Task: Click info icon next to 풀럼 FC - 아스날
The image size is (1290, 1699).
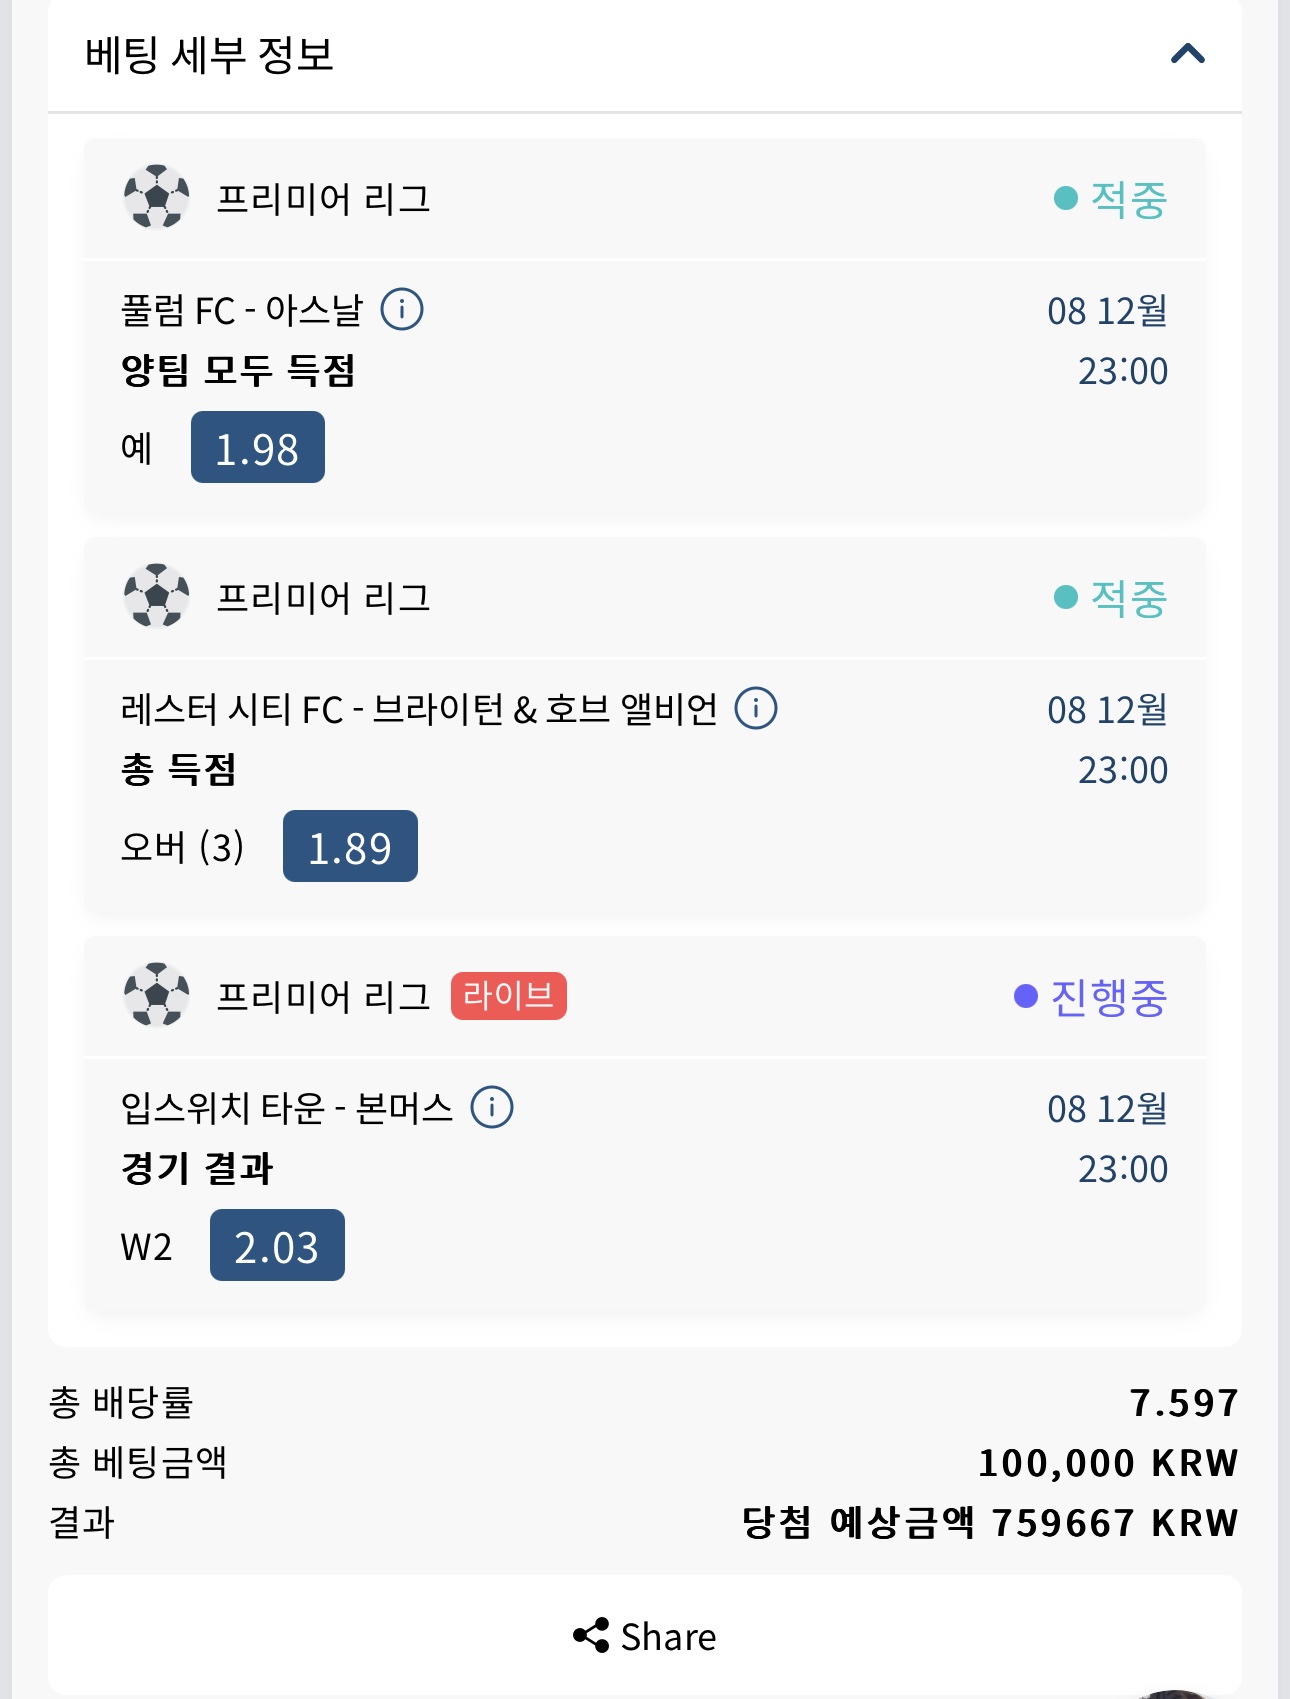Action: (x=402, y=309)
